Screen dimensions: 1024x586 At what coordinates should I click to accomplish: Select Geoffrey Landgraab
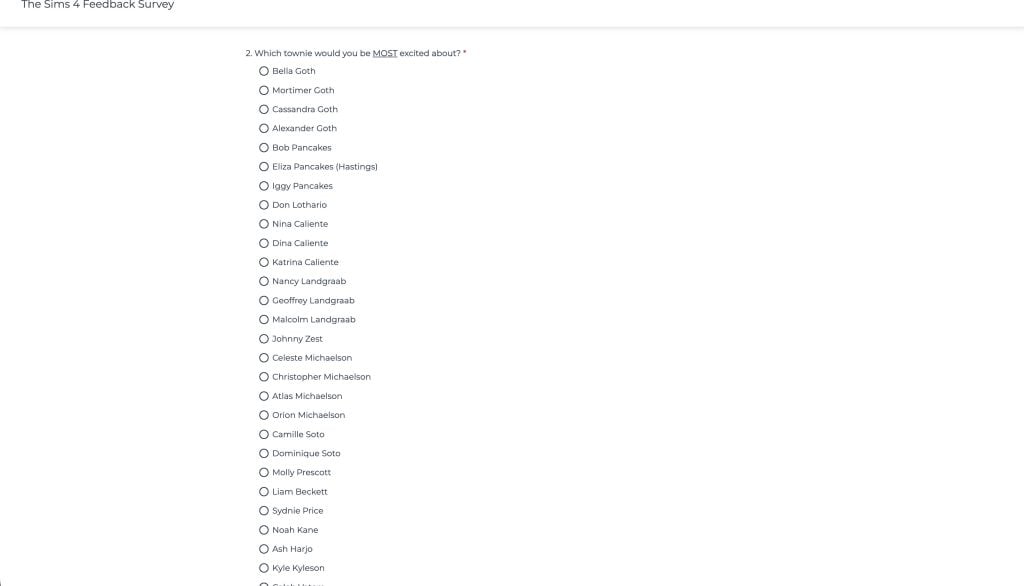point(264,300)
